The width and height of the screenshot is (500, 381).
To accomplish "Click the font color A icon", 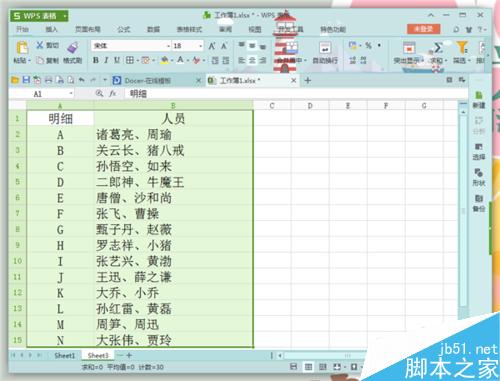I will pyautogui.click(x=180, y=60).
